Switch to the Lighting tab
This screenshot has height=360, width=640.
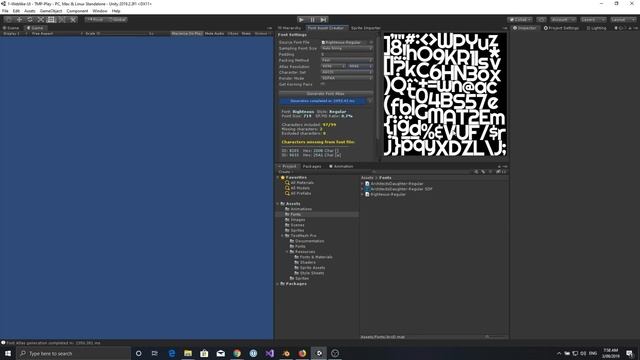(x=596, y=28)
